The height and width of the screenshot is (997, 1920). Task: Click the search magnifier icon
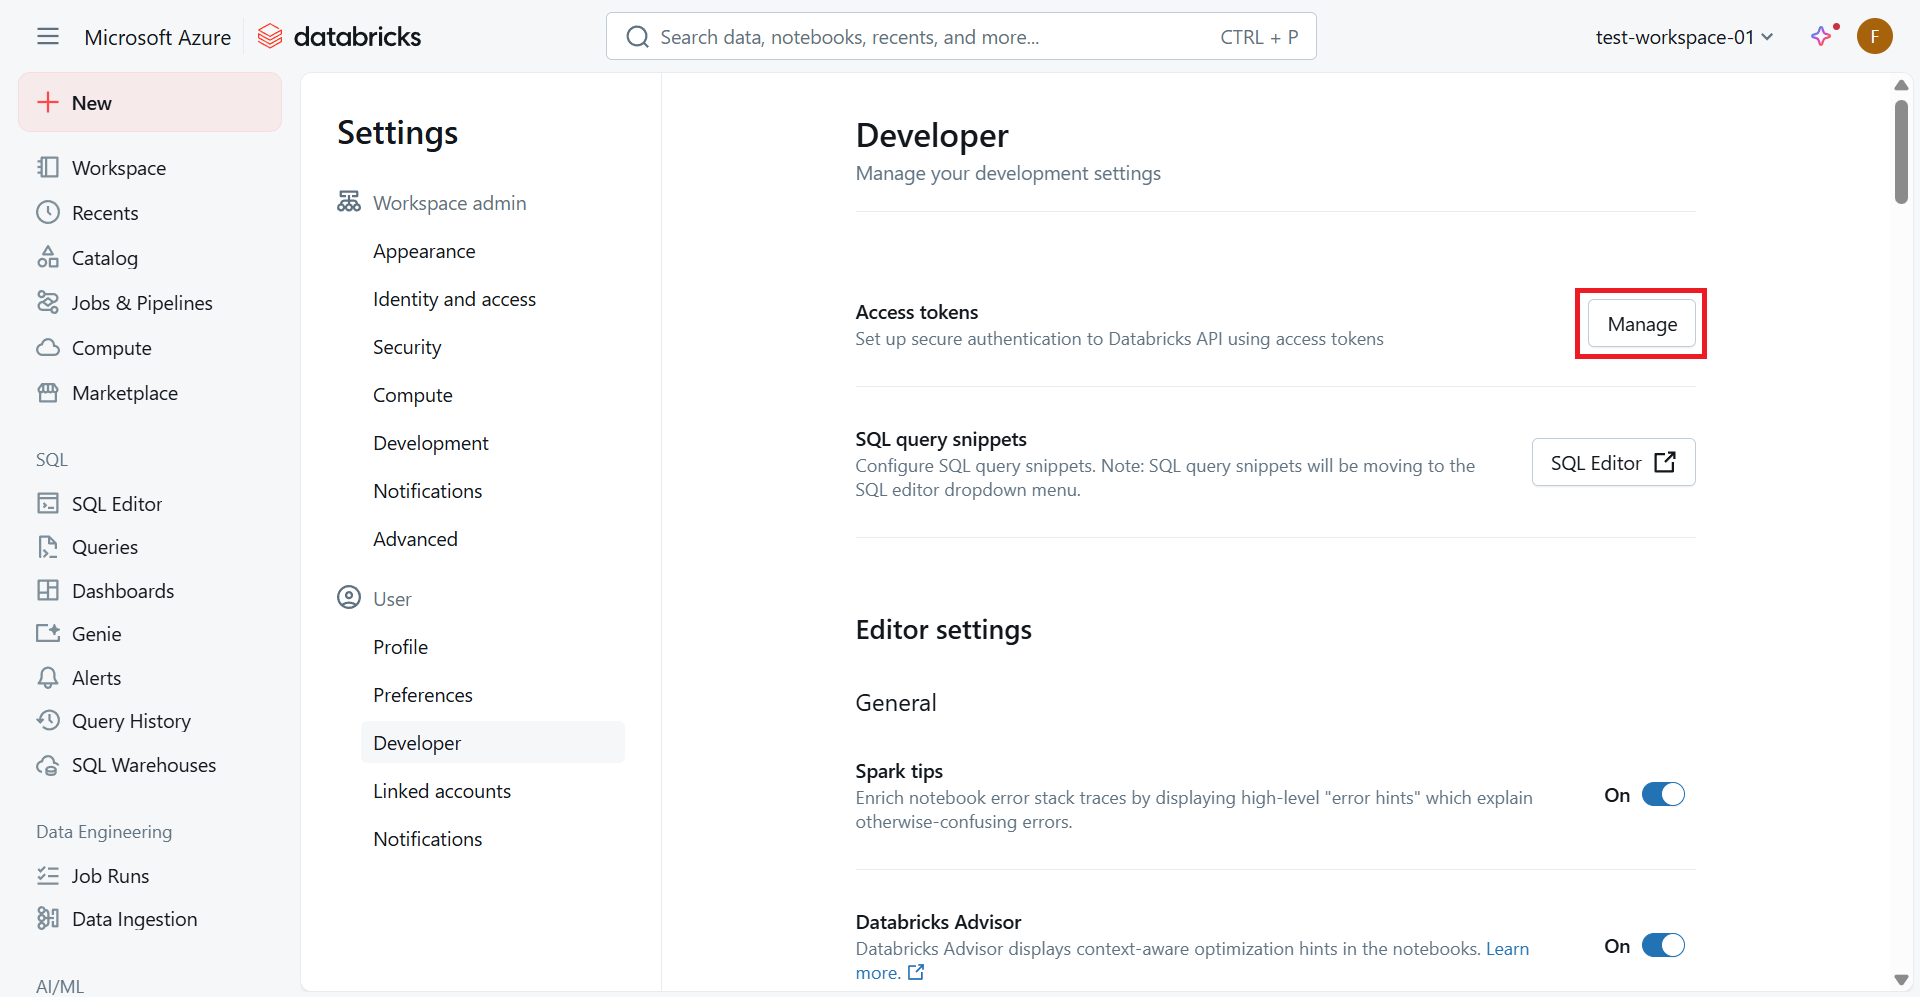637,37
